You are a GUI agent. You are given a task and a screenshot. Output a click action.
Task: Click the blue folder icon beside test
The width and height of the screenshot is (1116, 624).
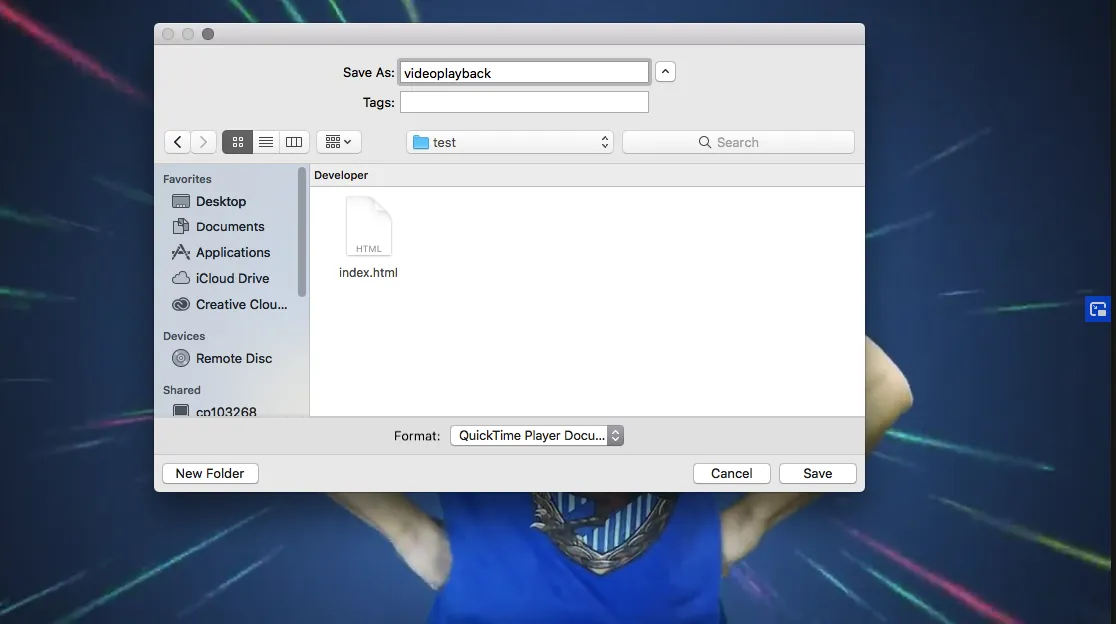[421, 142]
